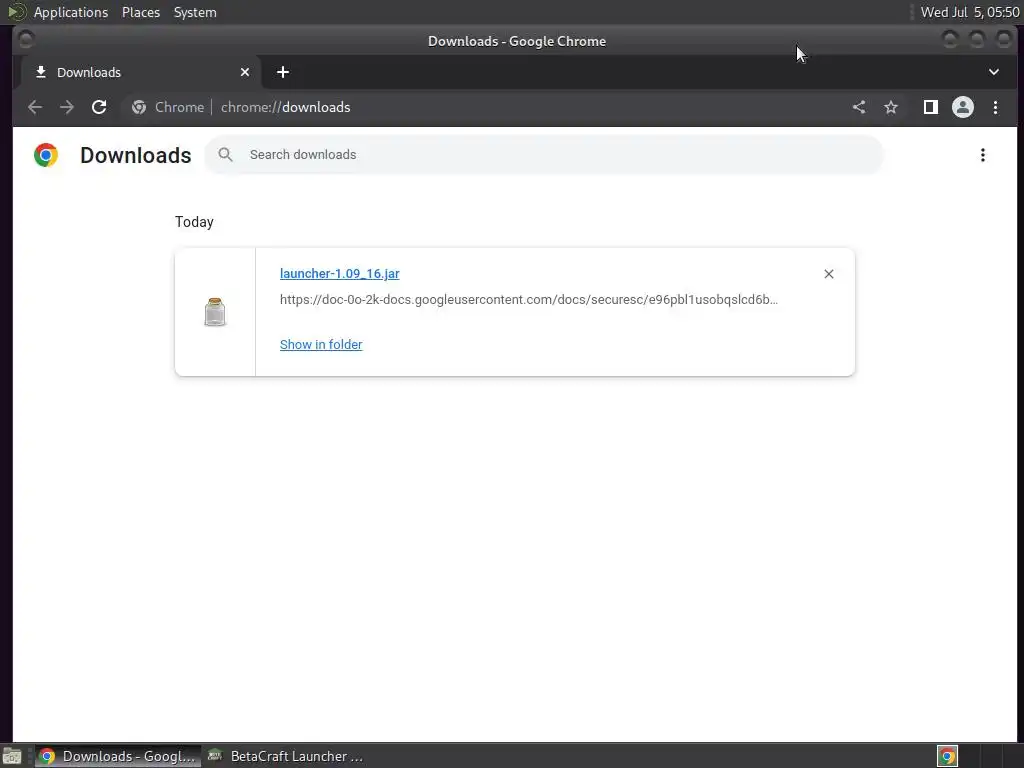Click the Chrome logo beside Downloads heading

tap(46, 155)
